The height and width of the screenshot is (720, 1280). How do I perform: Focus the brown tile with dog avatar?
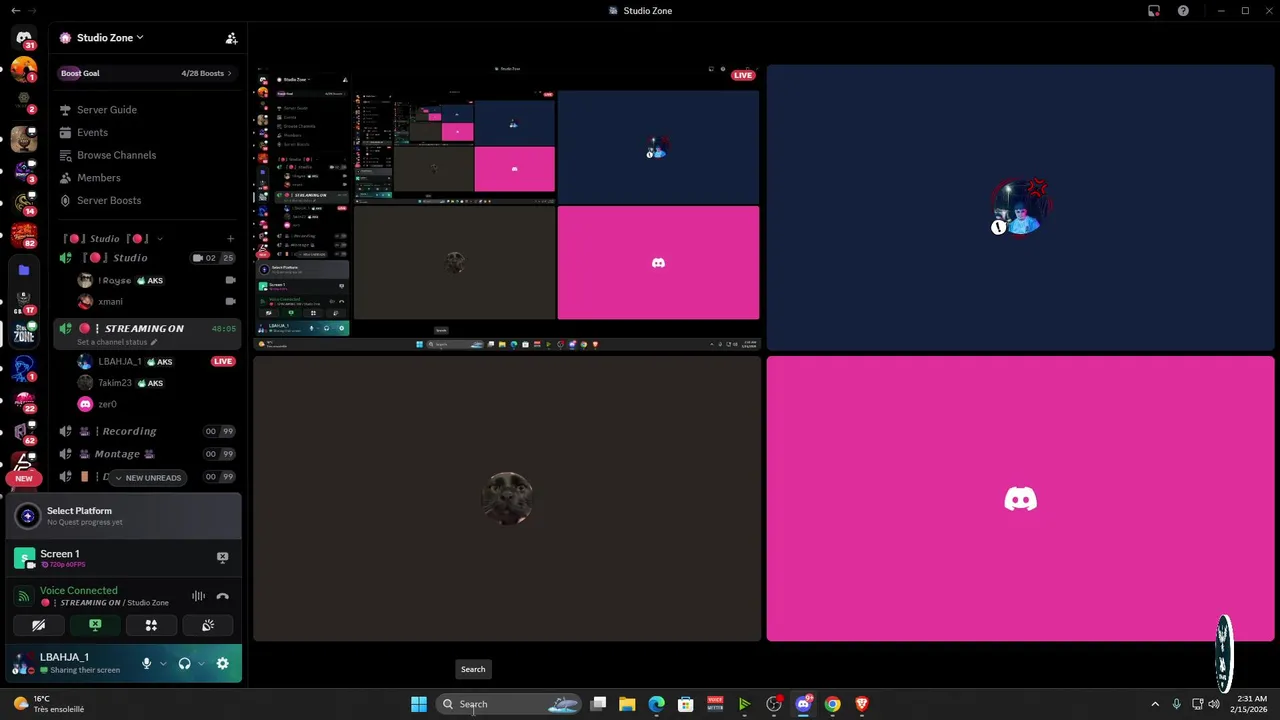pyautogui.click(x=506, y=499)
